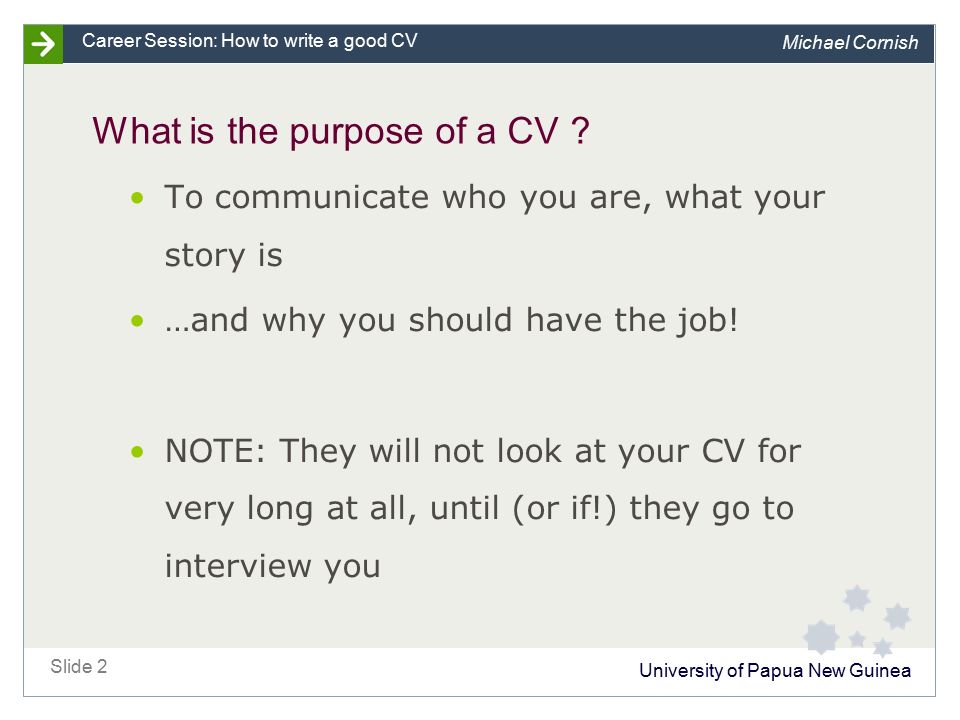
Task: Click 'University of Papua New Guinea' footer text
Action: [x=774, y=670]
